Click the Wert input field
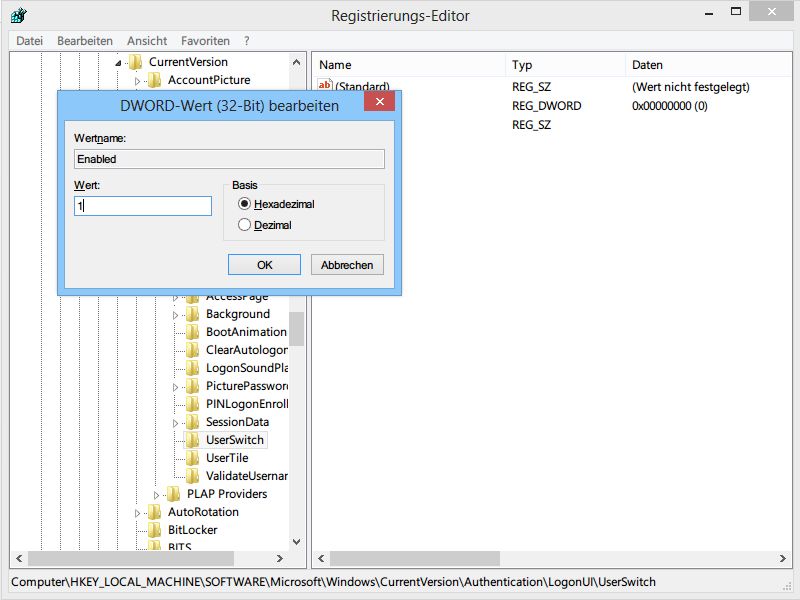The height and width of the screenshot is (600, 800). coord(143,206)
